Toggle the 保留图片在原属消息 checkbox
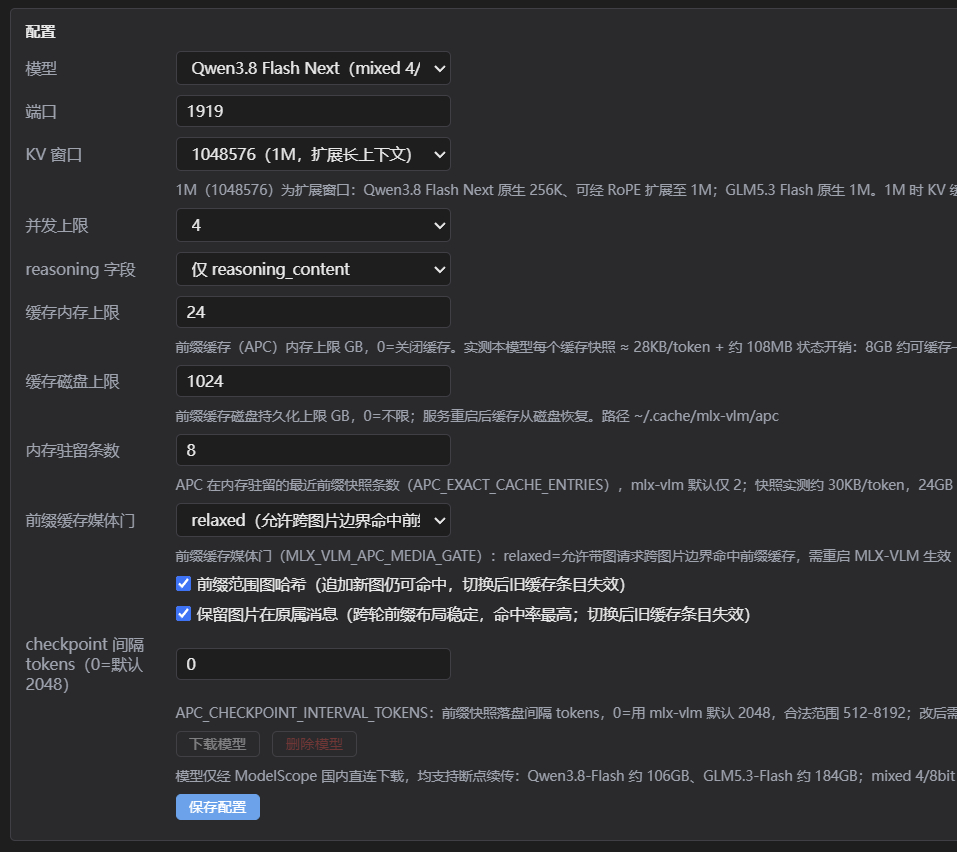 (x=183, y=613)
